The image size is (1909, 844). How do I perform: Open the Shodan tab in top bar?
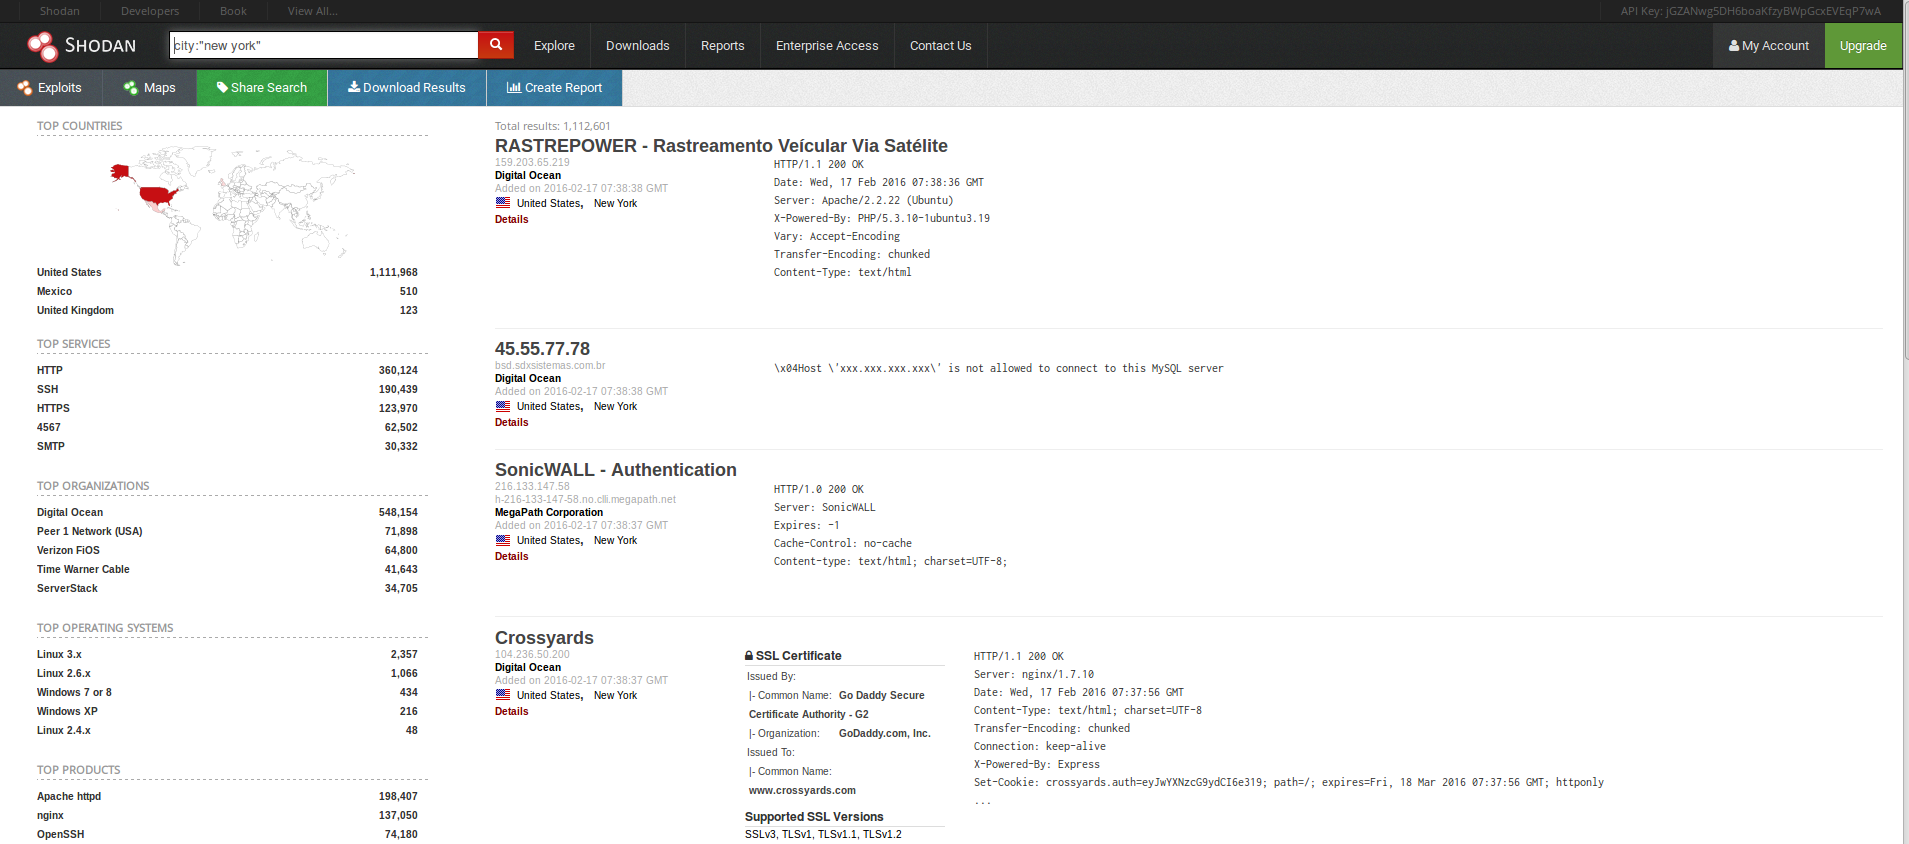(x=60, y=11)
